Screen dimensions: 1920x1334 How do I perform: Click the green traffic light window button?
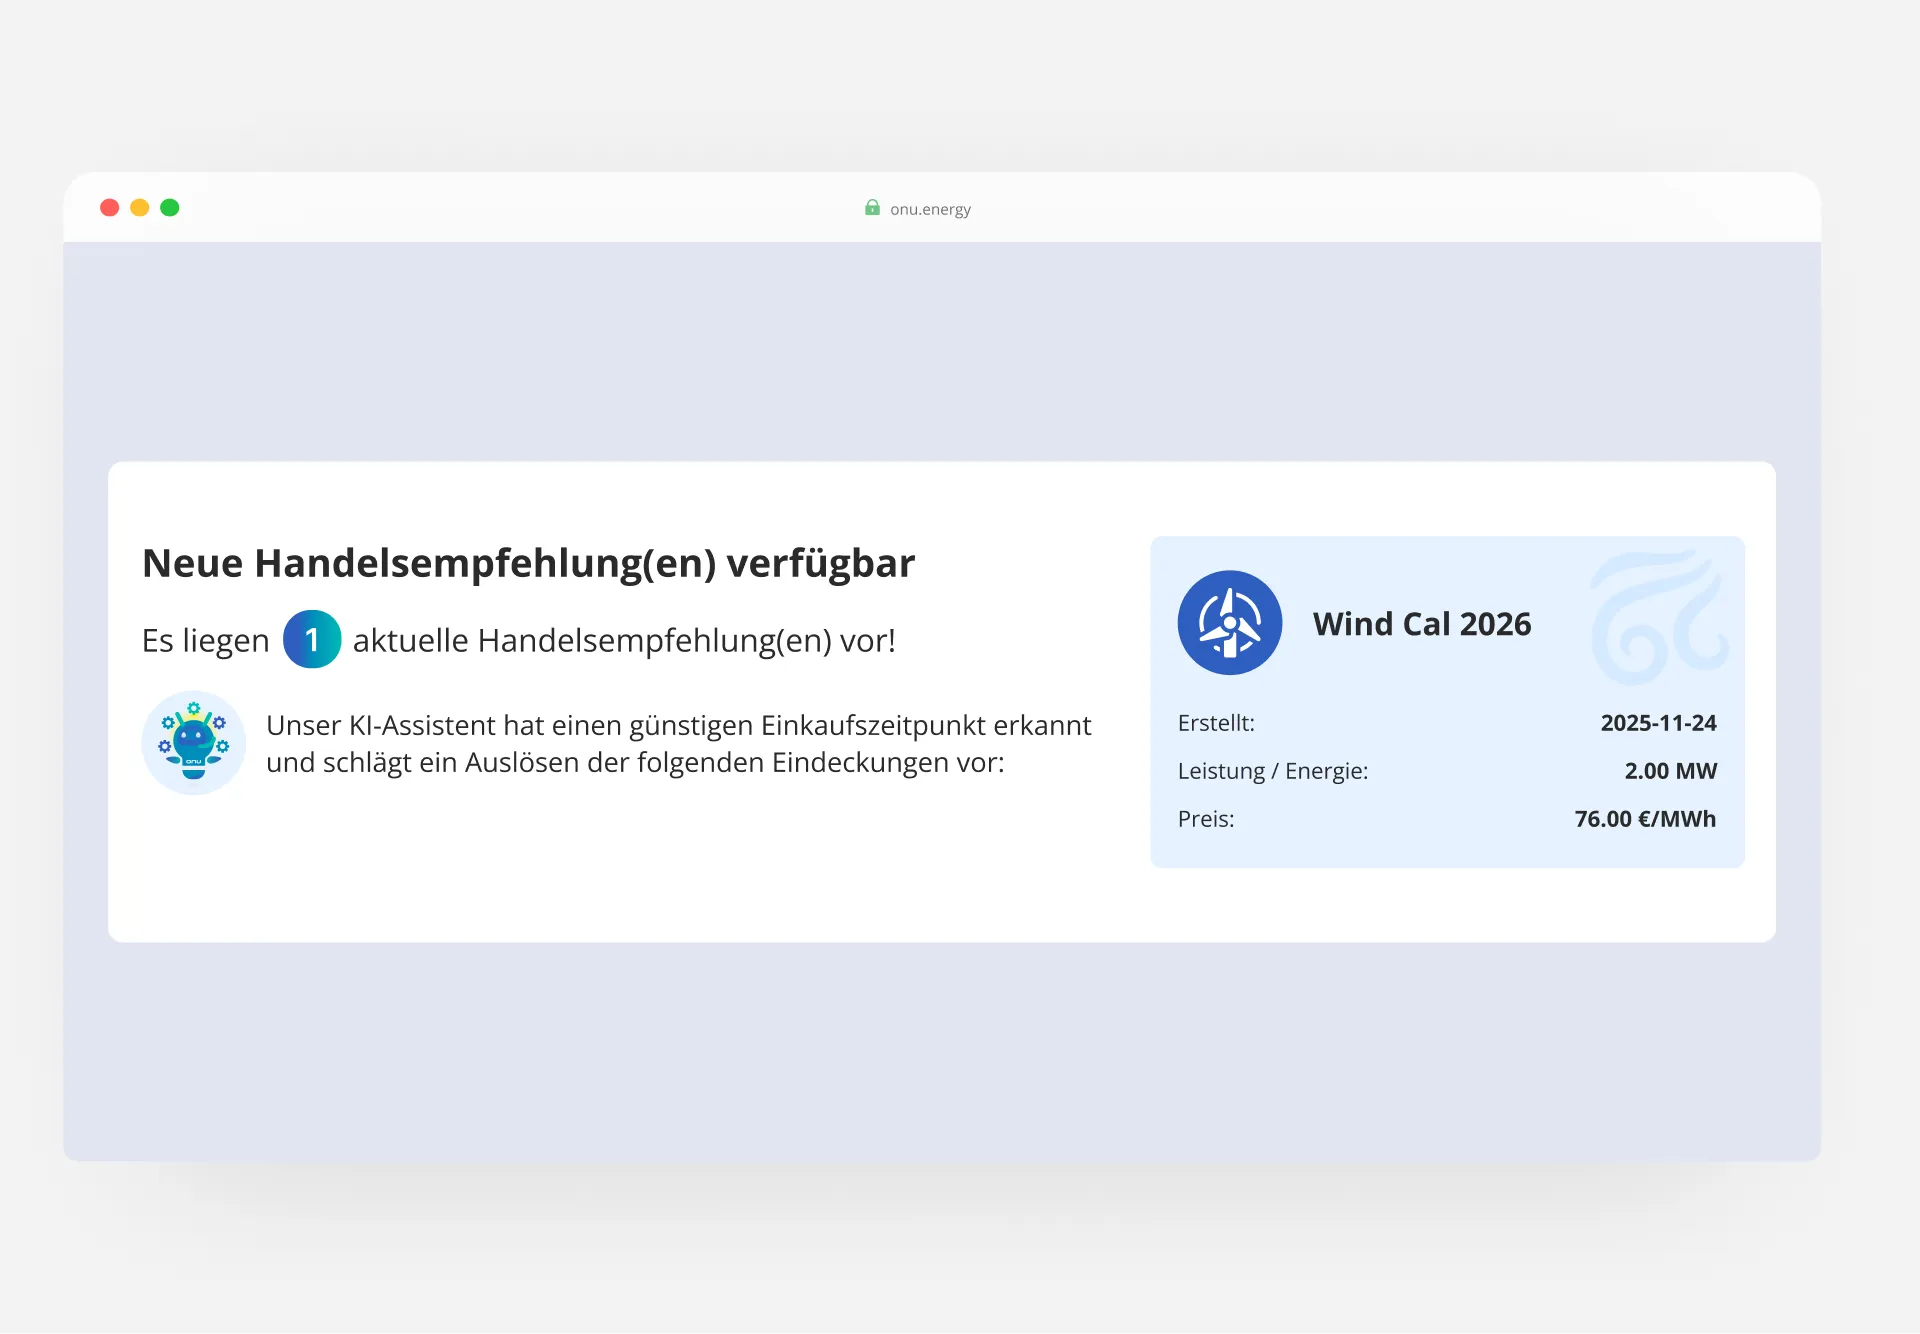click(170, 207)
